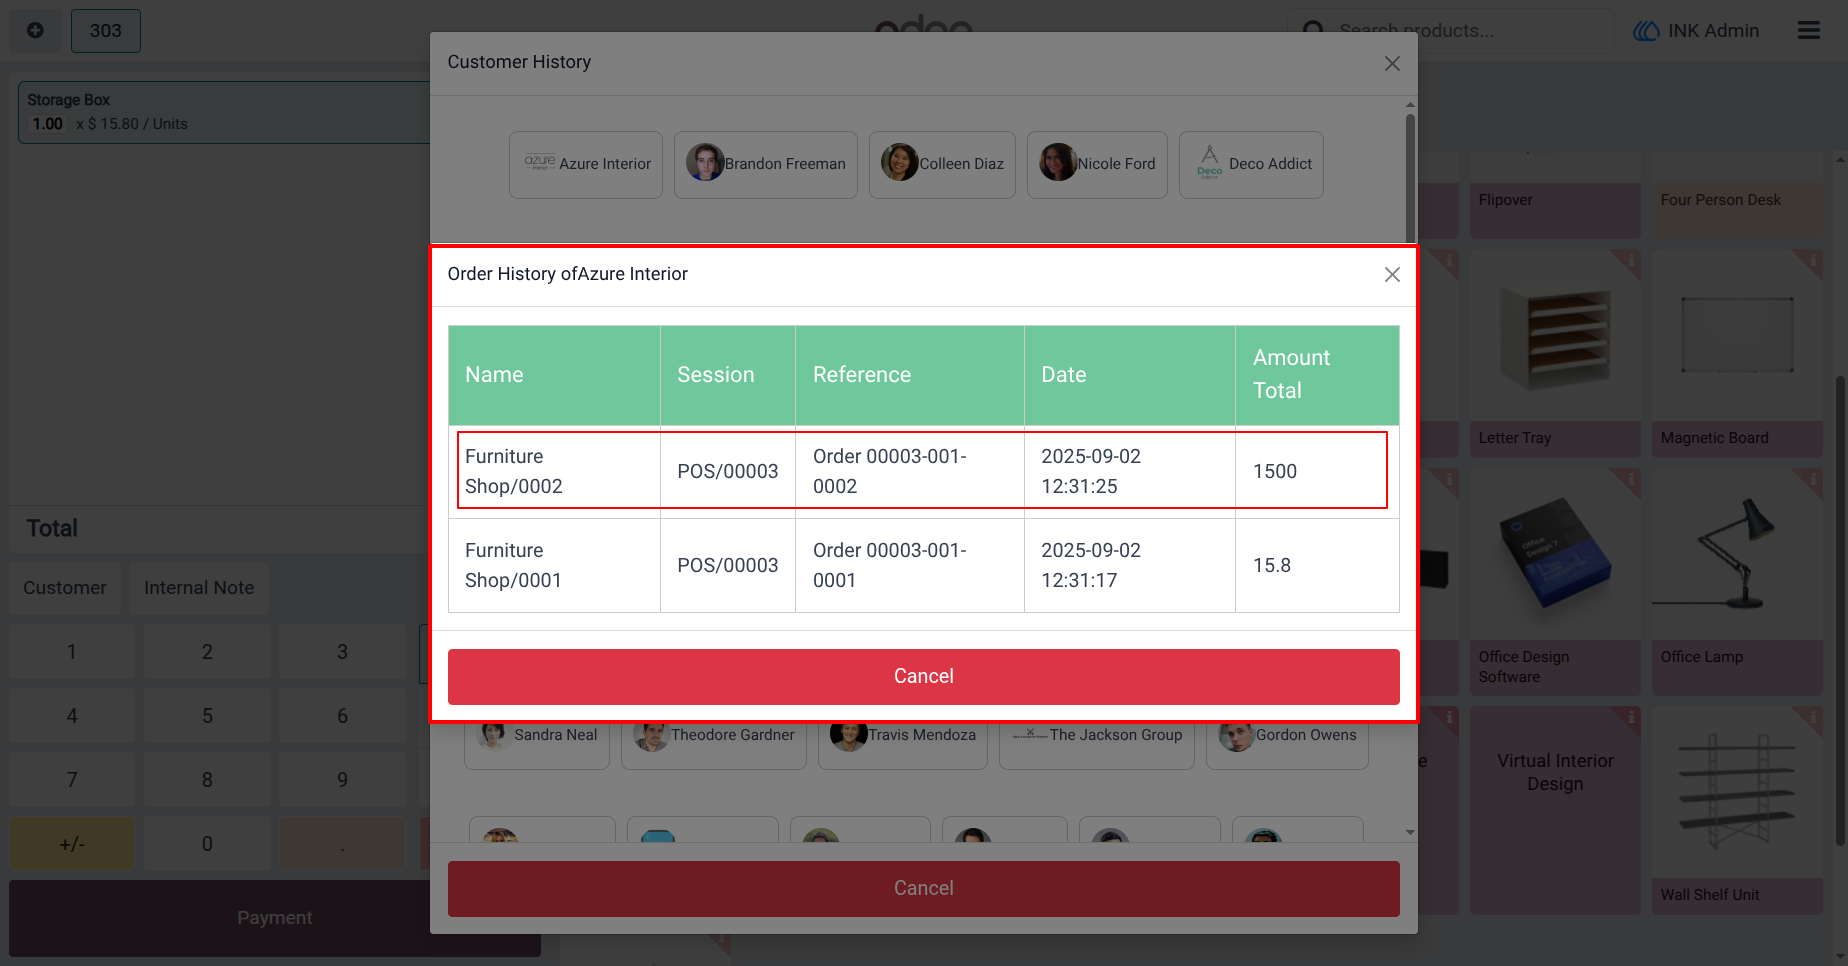
Task: Click the +/- numpad key
Action: pos(72,844)
